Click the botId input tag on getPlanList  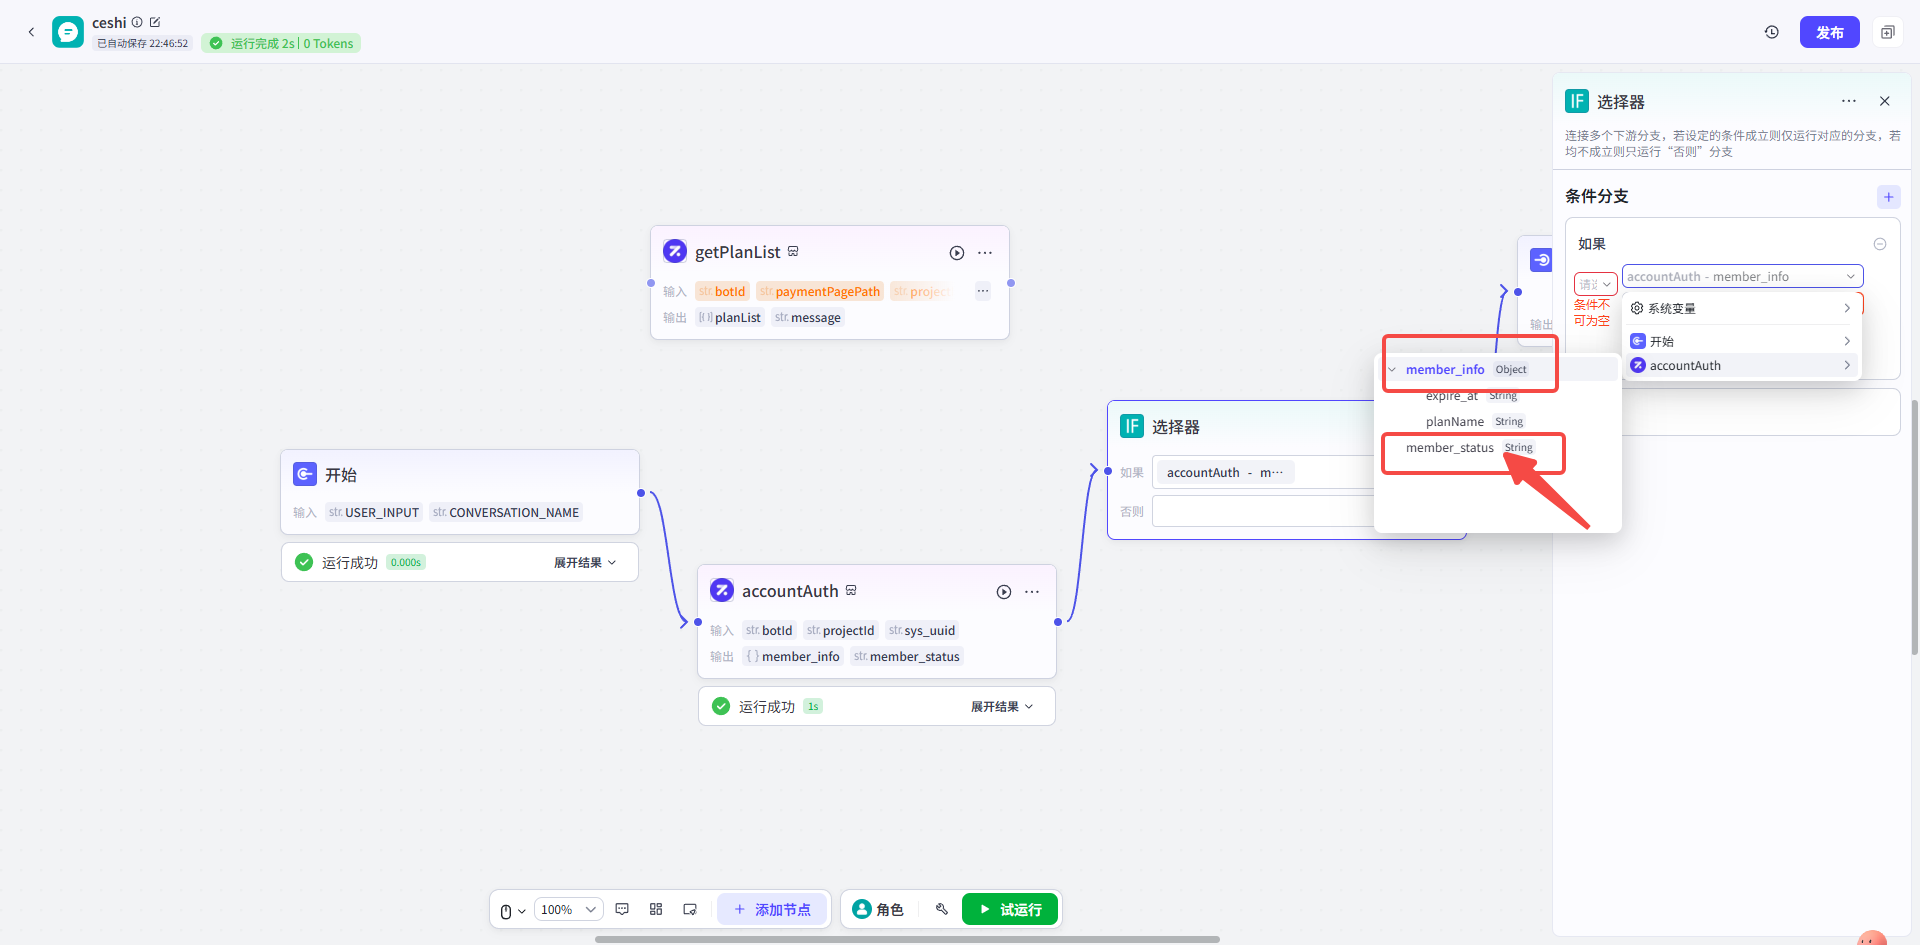[722, 291]
